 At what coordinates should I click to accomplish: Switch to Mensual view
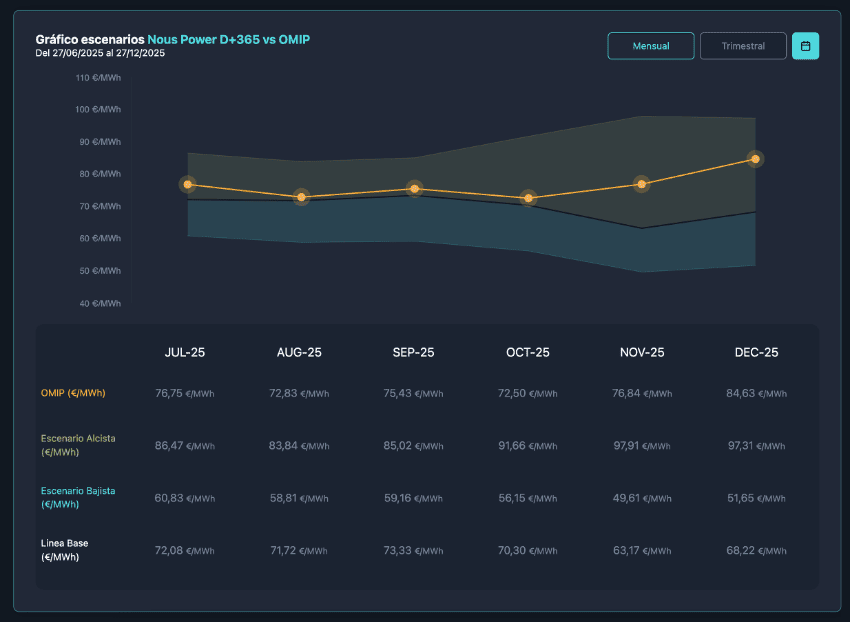(651, 46)
